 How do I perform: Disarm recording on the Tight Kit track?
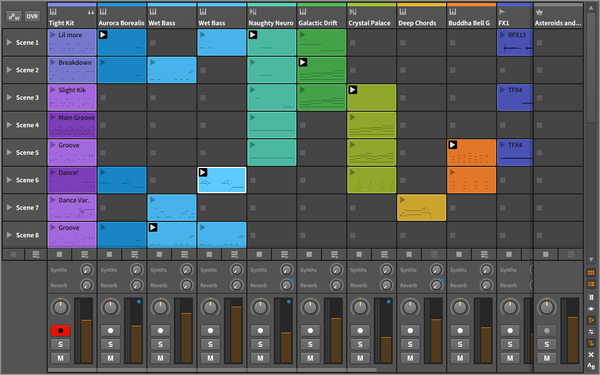(60, 330)
